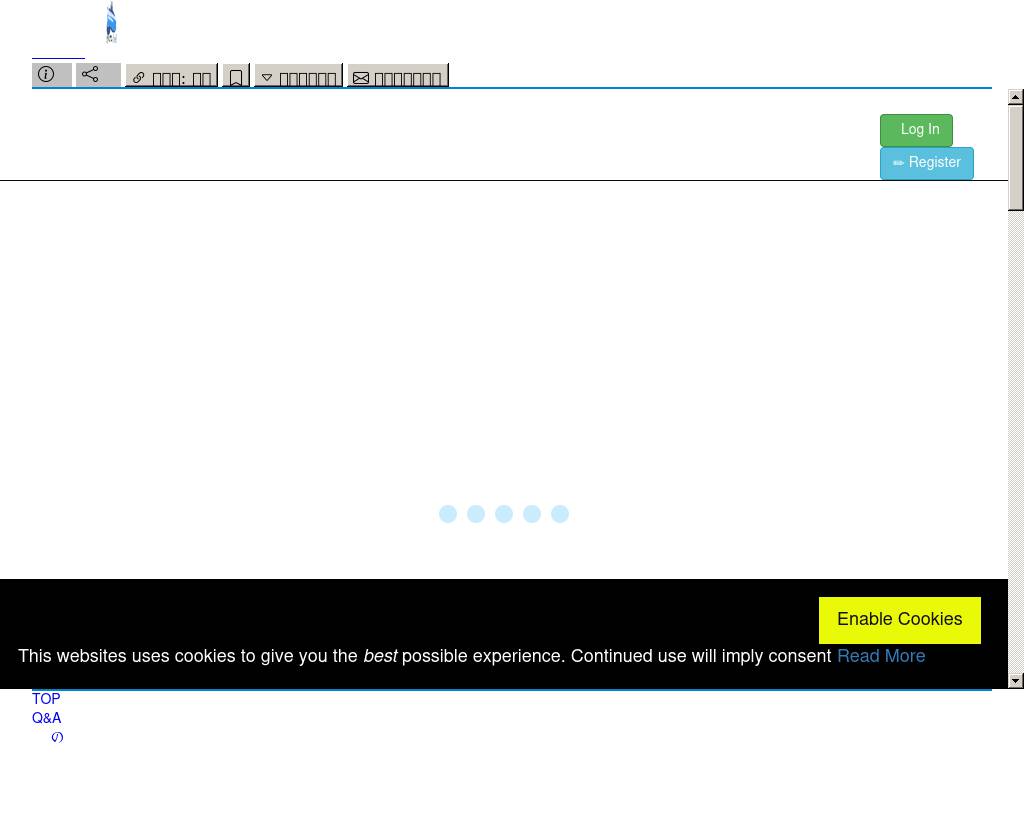This screenshot has height=837, width=1024.
Task: Click the vertical scrollbar thumb
Action: click(1016, 158)
